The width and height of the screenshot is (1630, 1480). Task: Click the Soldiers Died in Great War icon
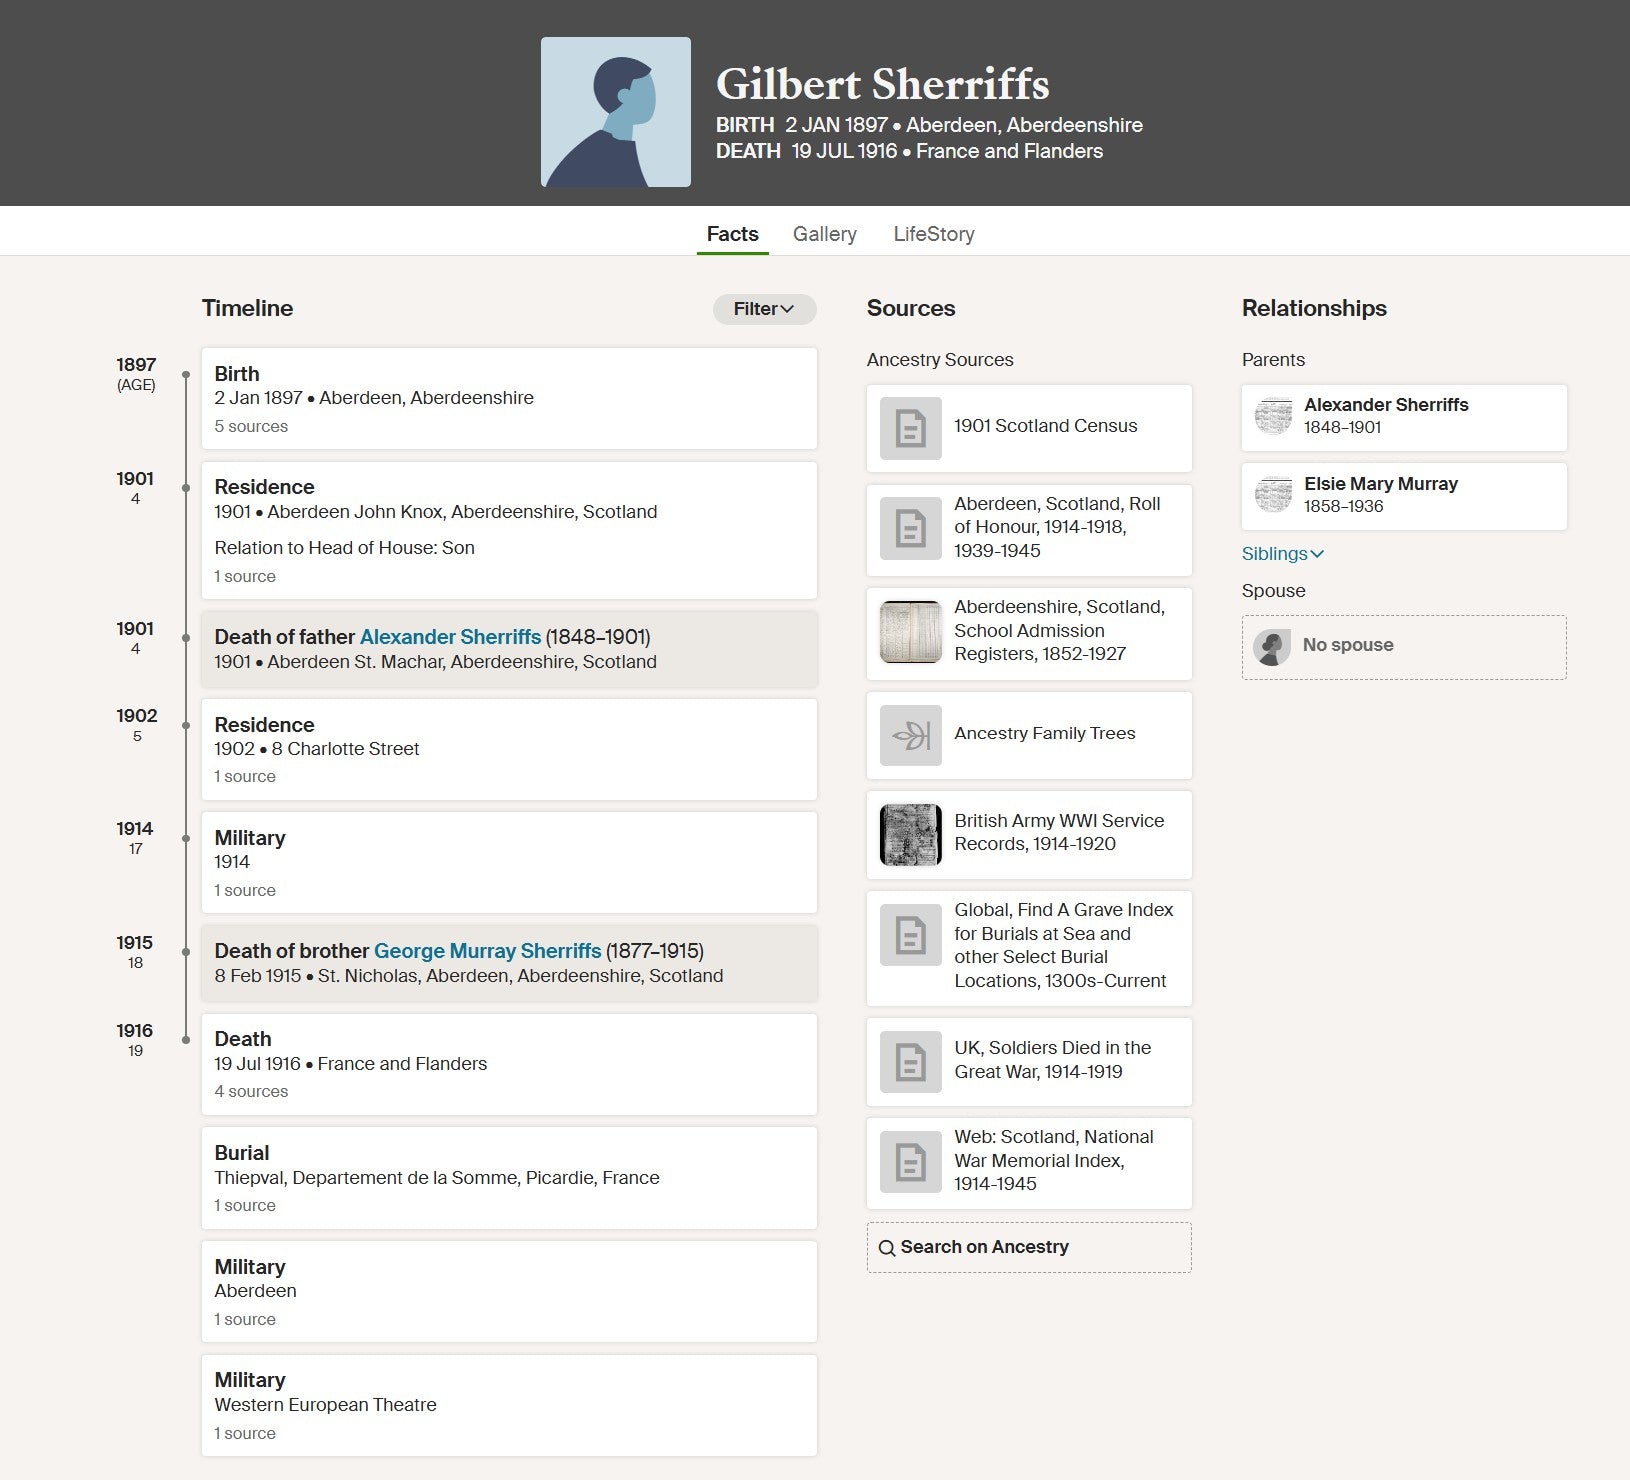click(x=910, y=1061)
